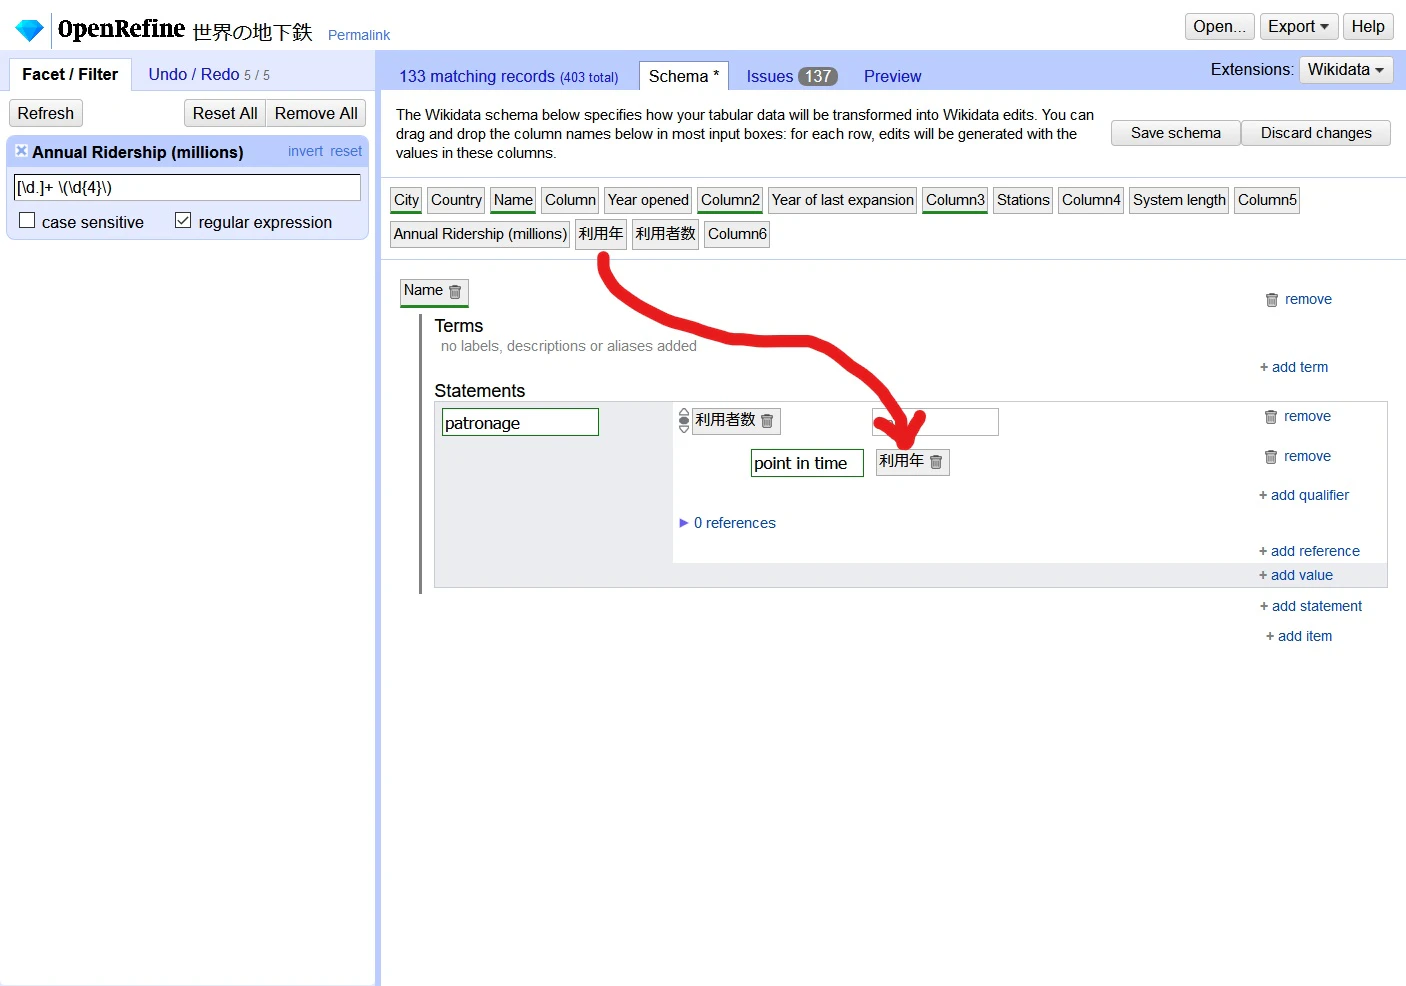Edit the patronage property field
Viewport: 1406px width, 986px height.
(520, 422)
